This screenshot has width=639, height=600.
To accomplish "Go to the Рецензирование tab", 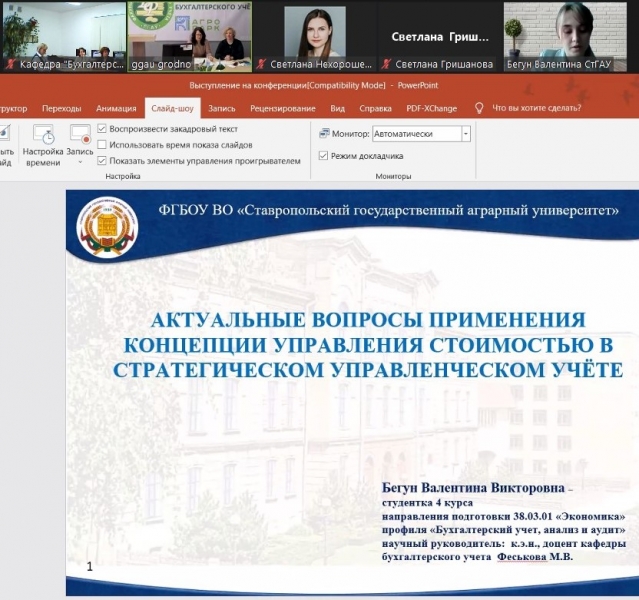I will [x=283, y=108].
